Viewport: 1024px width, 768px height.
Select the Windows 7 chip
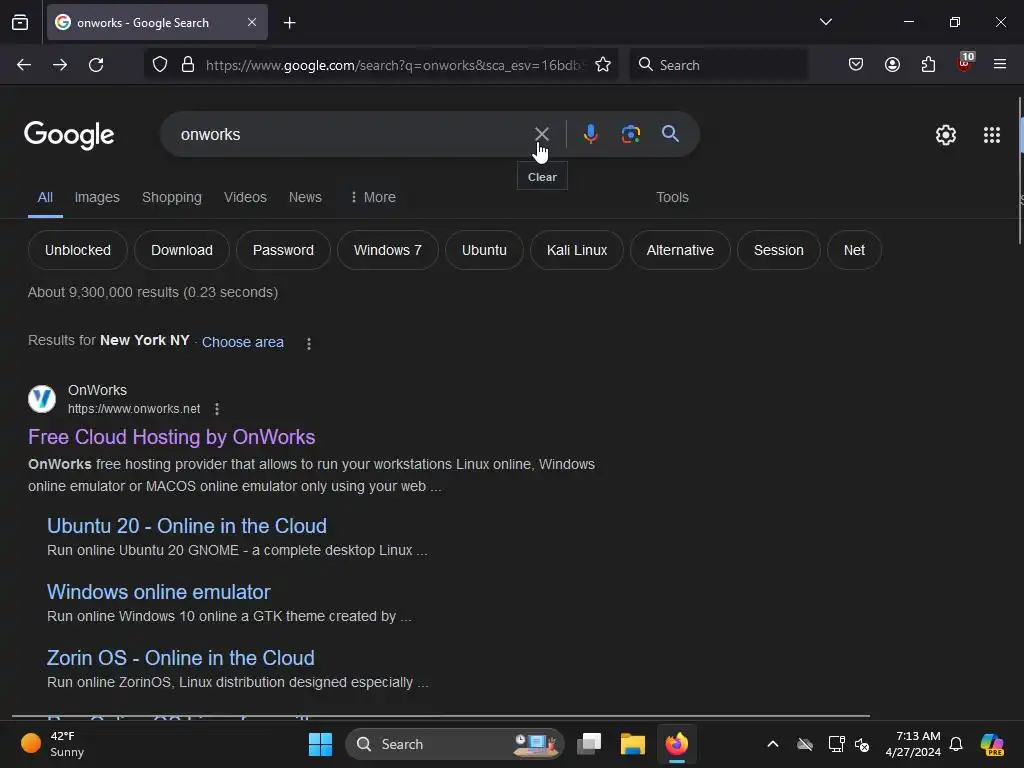[x=387, y=250]
